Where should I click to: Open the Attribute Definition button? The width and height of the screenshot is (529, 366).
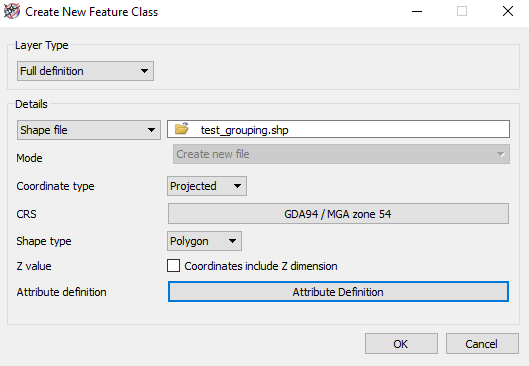pyautogui.click(x=338, y=292)
